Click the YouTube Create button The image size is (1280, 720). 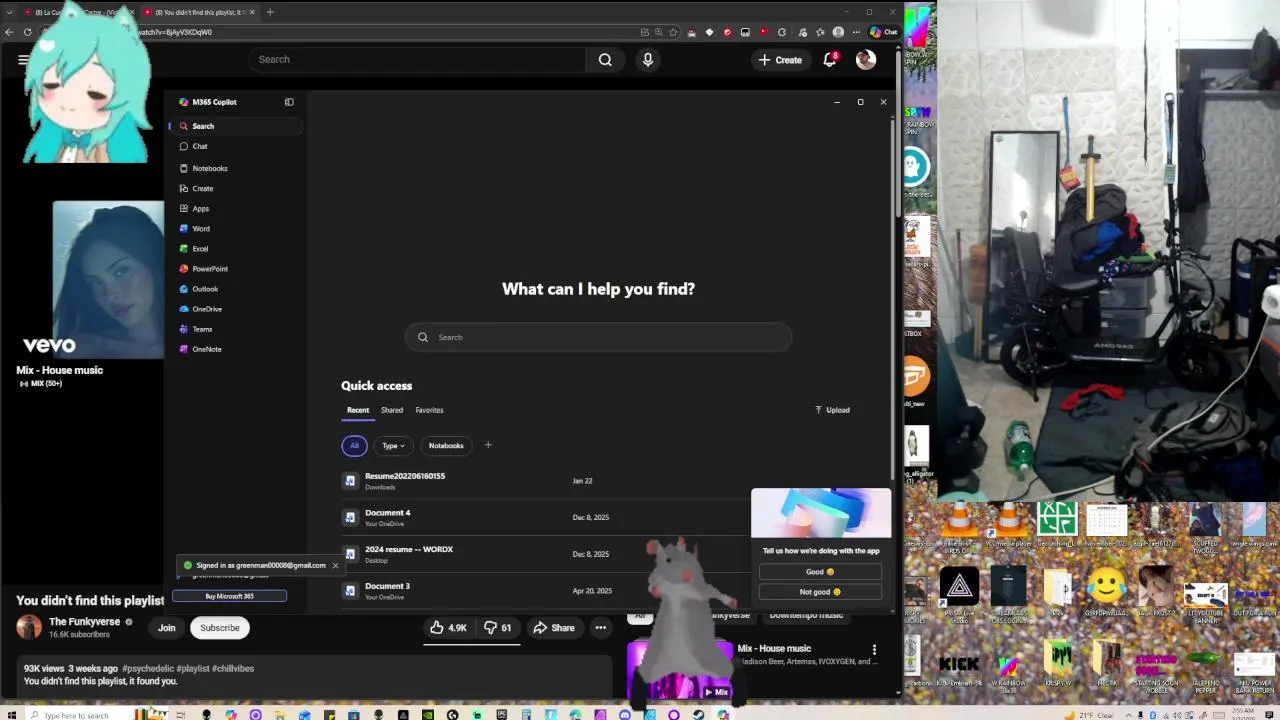coord(779,60)
